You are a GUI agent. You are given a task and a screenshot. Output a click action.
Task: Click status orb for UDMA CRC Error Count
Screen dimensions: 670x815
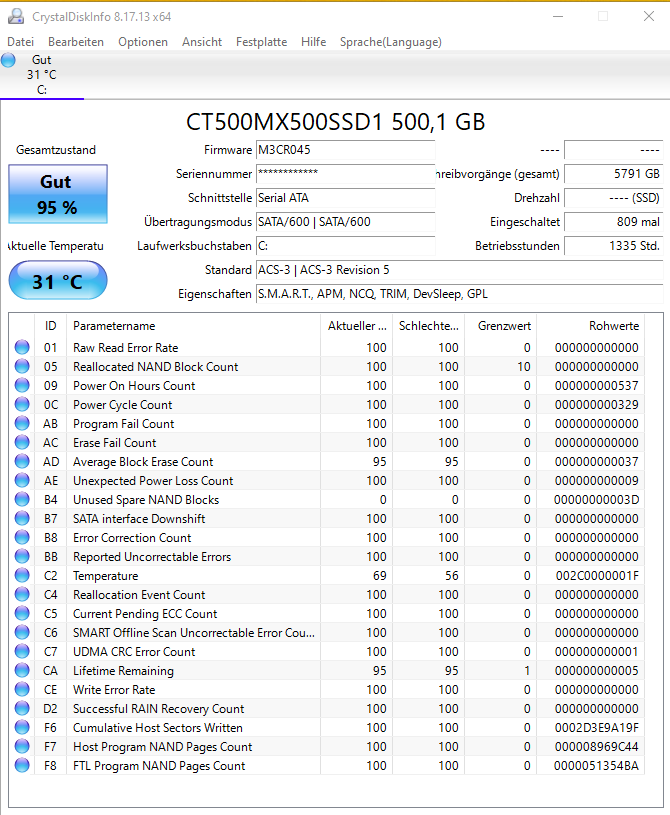(22, 651)
